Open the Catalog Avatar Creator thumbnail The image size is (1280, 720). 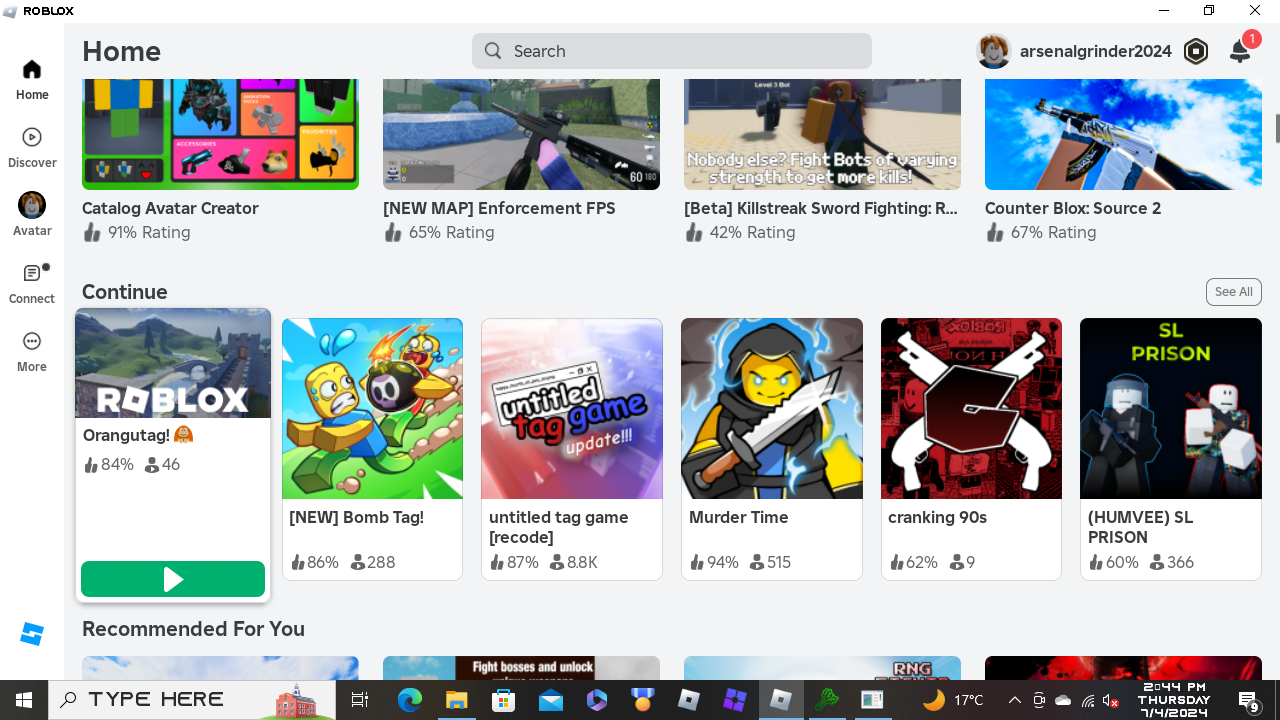point(220,135)
